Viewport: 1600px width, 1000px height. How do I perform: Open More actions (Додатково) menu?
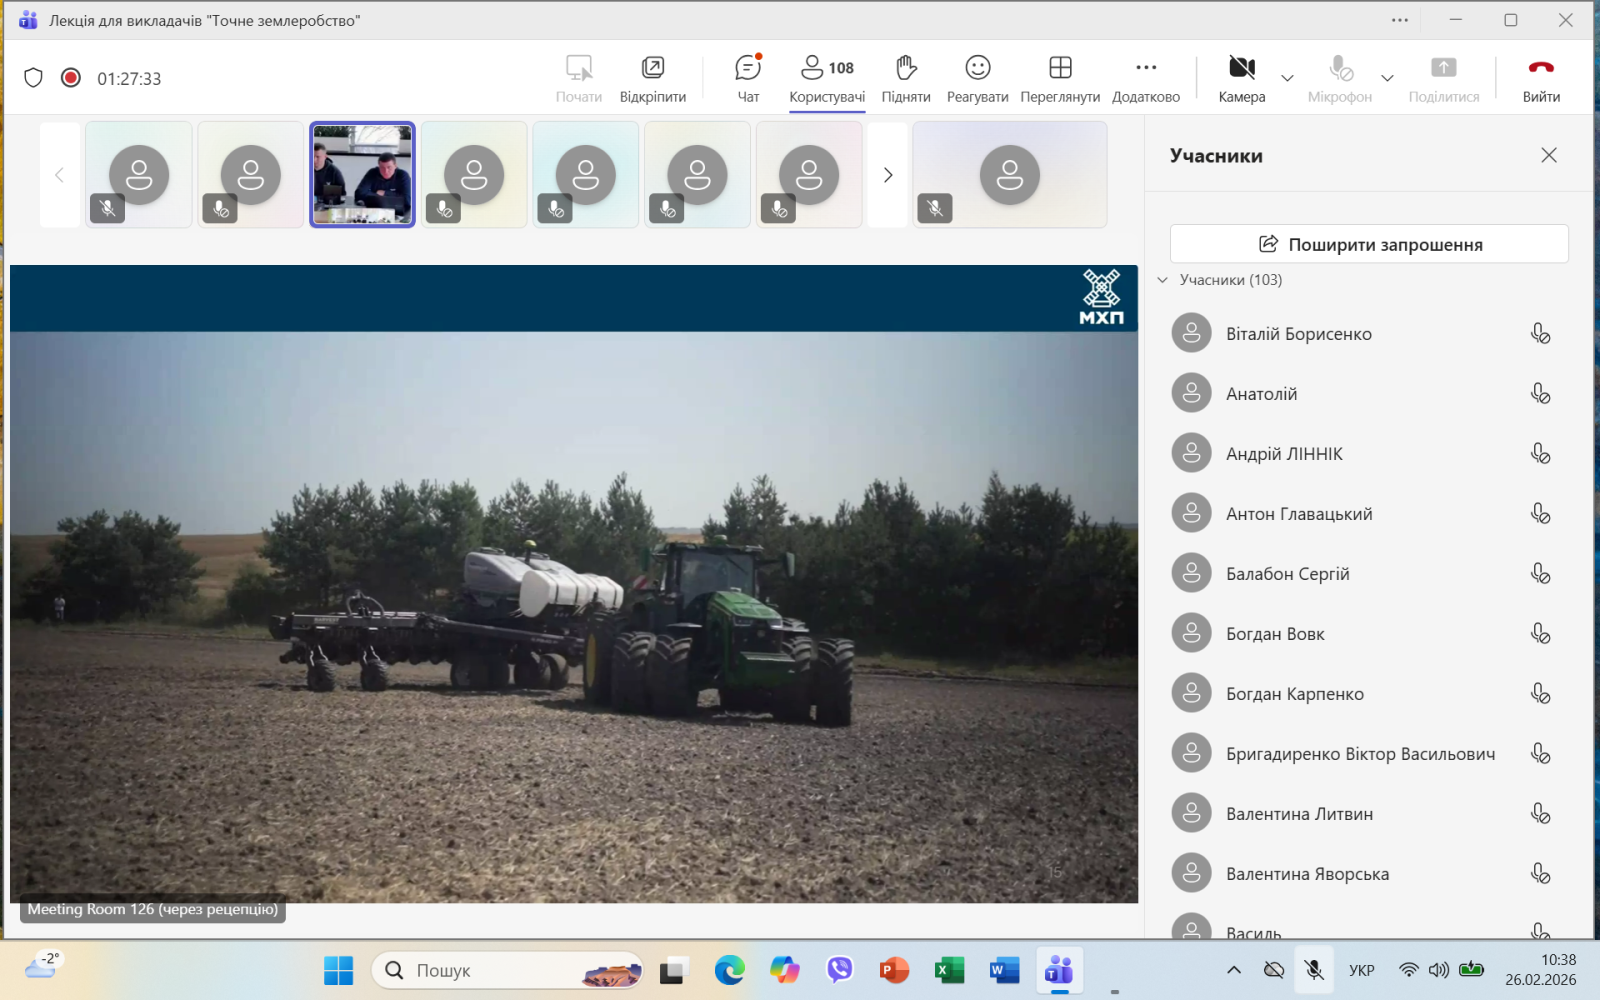tap(1146, 78)
